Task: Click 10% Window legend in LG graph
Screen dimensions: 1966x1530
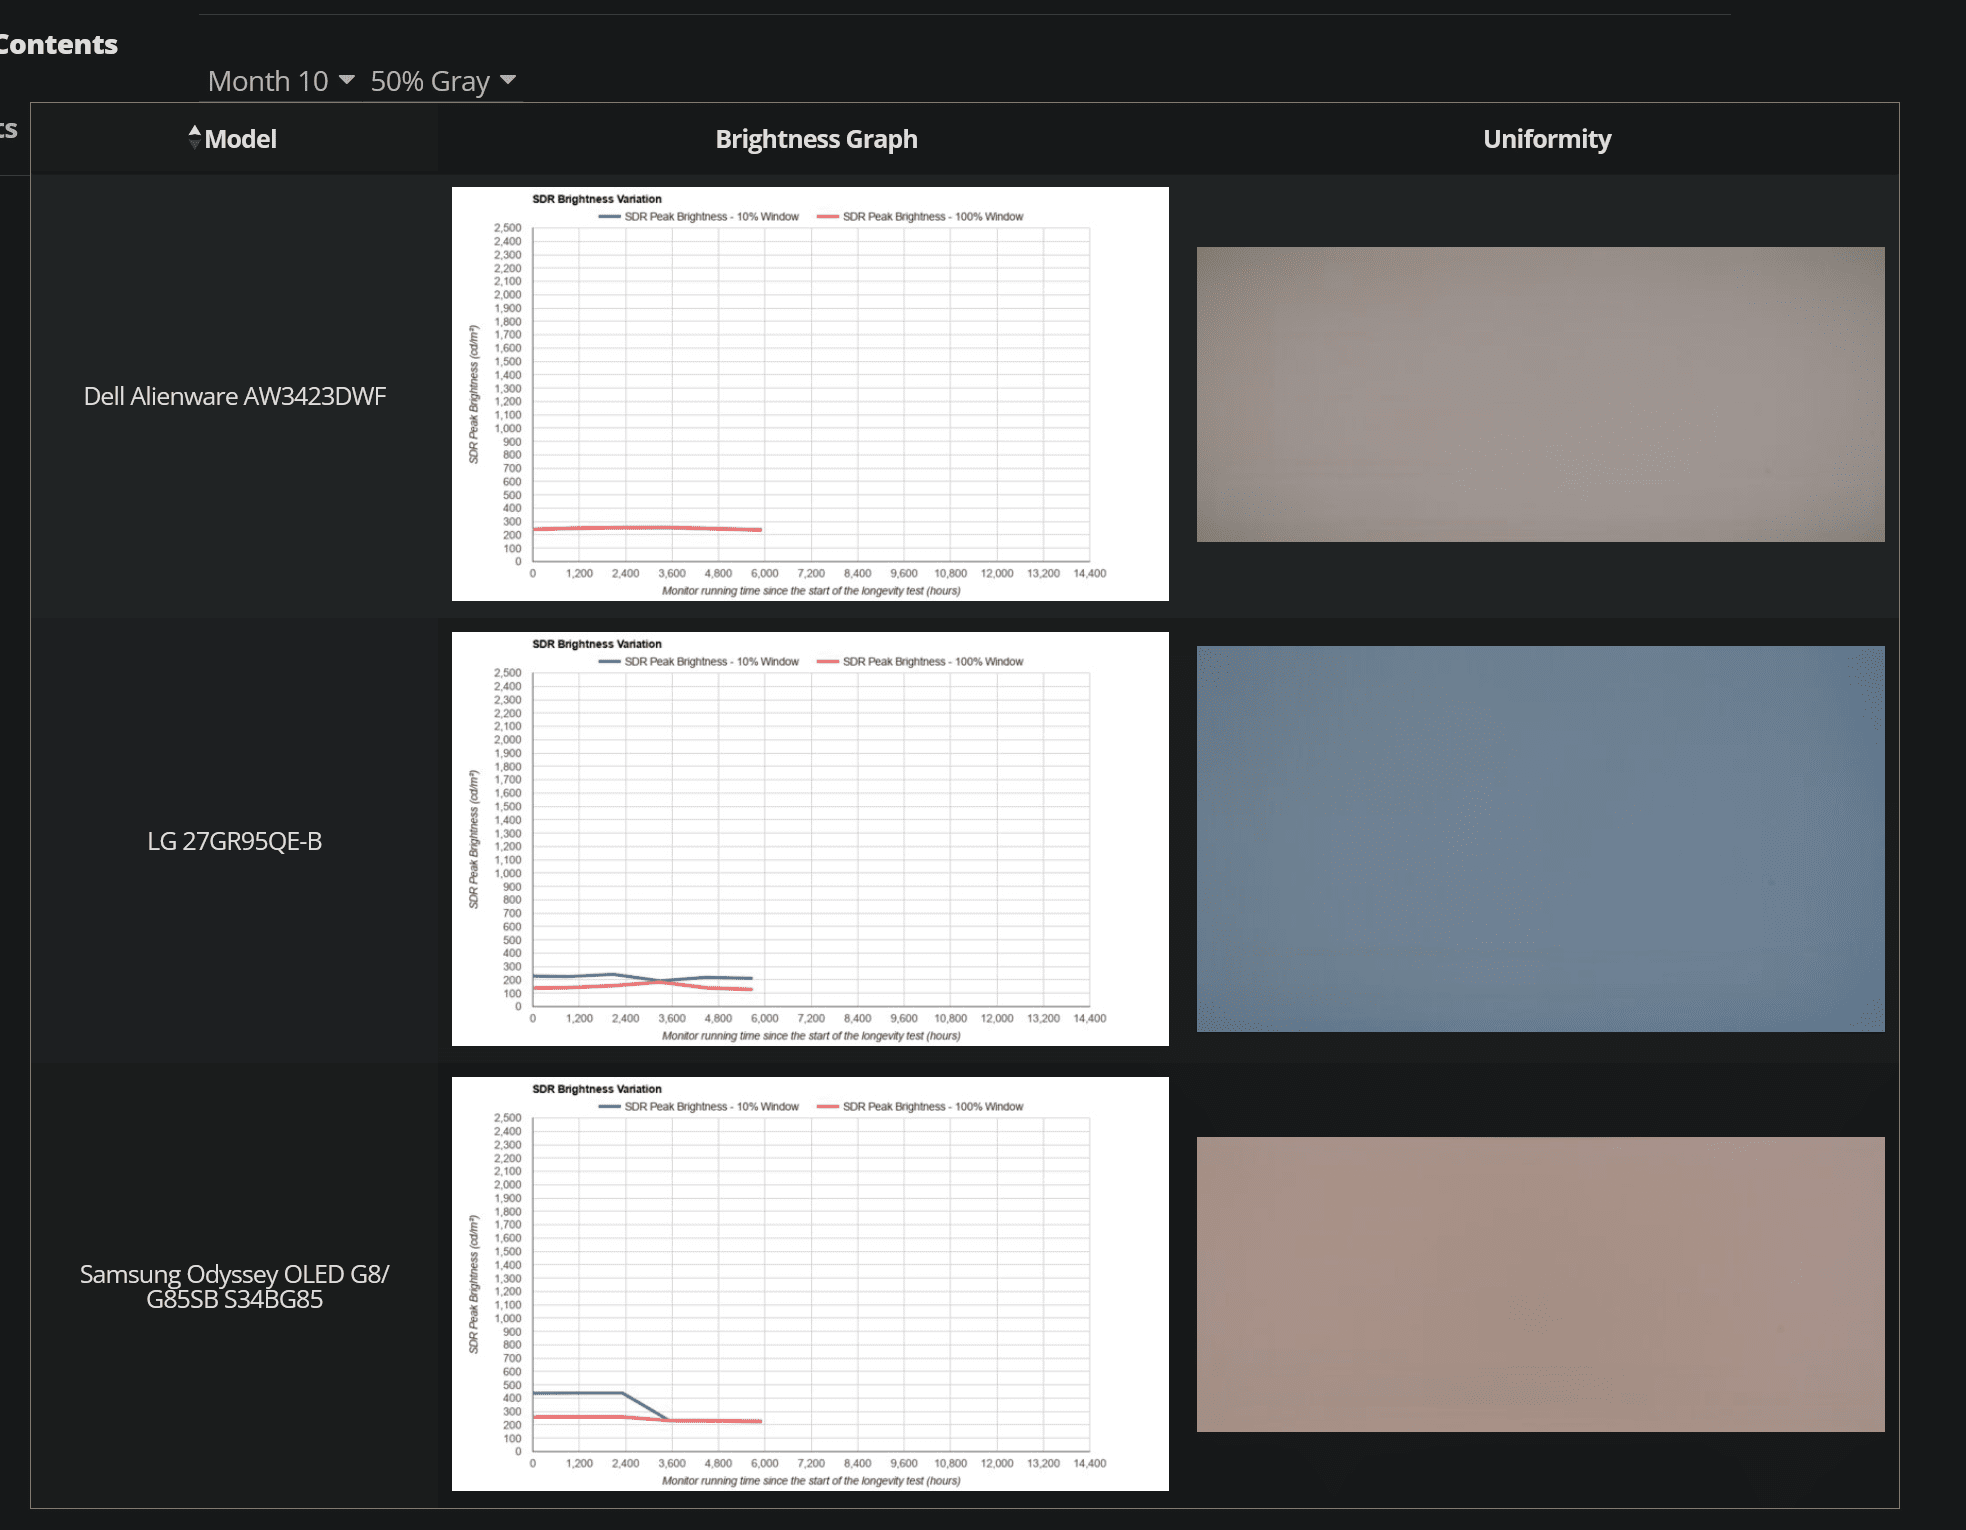Action: tap(699, 662)
